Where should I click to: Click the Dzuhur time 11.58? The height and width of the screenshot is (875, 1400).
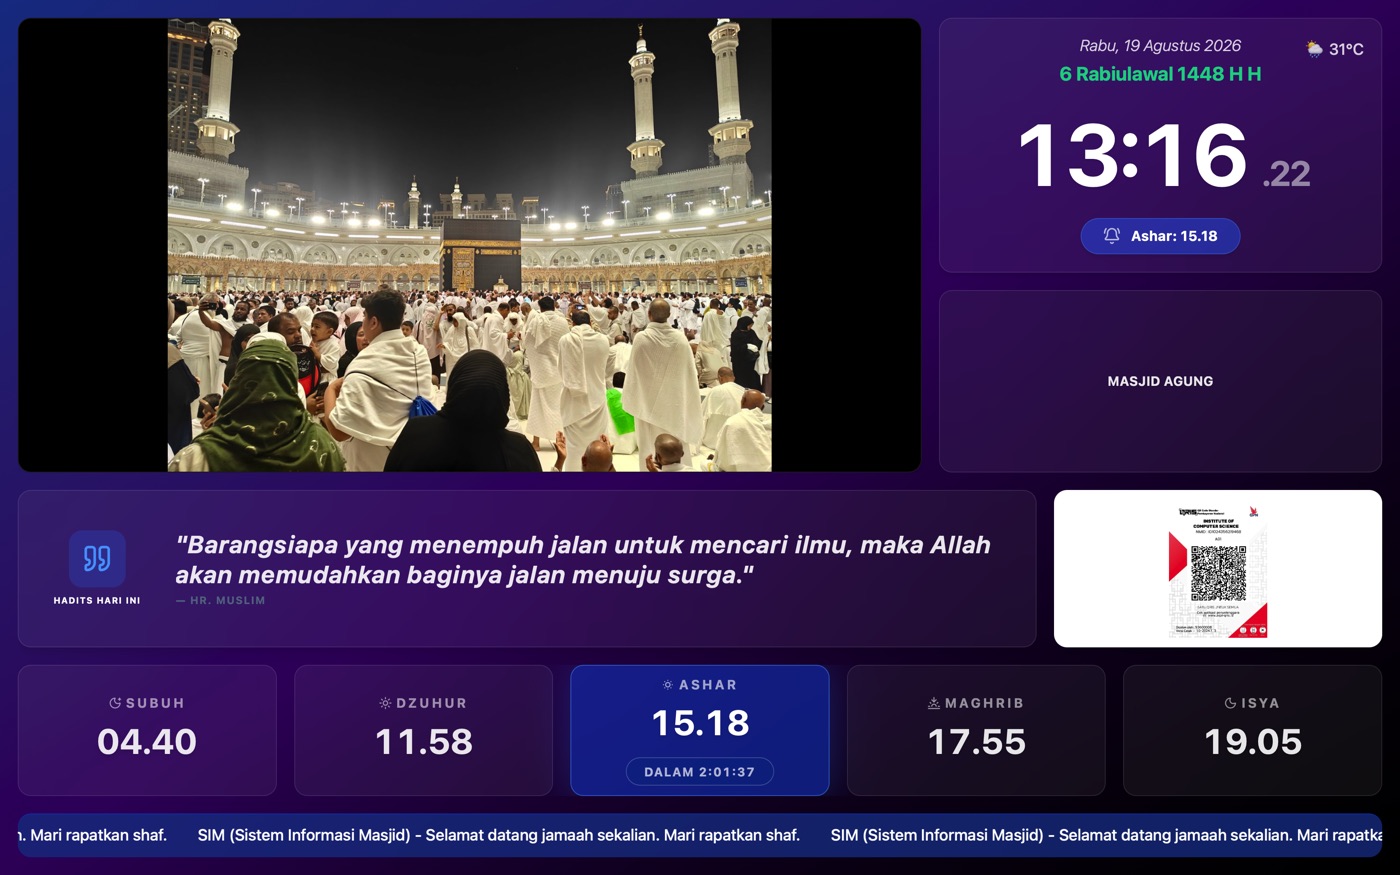click(424, 742)
